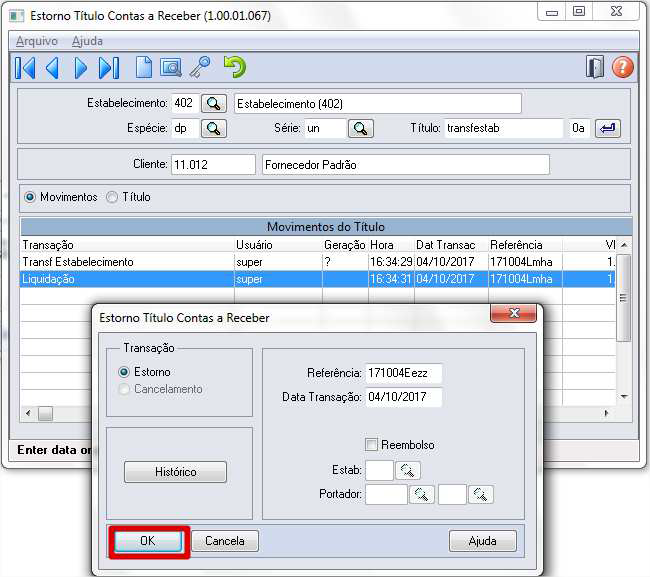Viewport: 650px width, 577px height.
Task: Search Espécie with magnifier button
Action: pyautogui.click(x=214, y=128)
